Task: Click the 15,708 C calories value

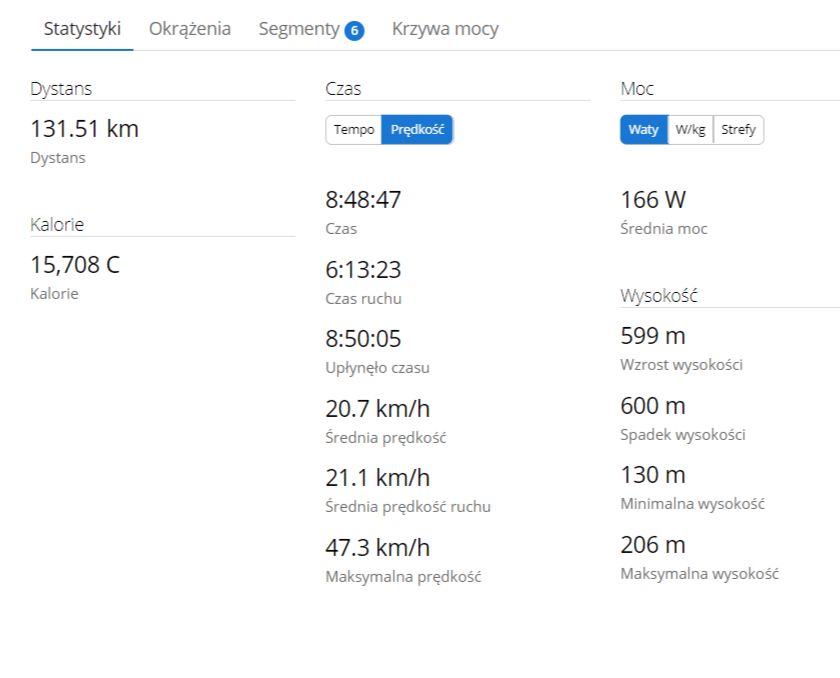Action: click(75, 265)
